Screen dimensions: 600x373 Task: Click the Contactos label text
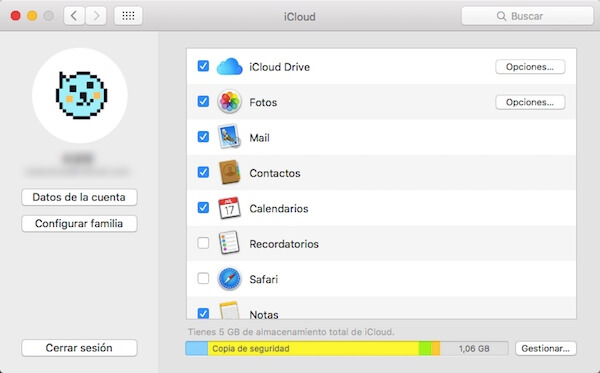pyautogui.click(x=275, y=173)
